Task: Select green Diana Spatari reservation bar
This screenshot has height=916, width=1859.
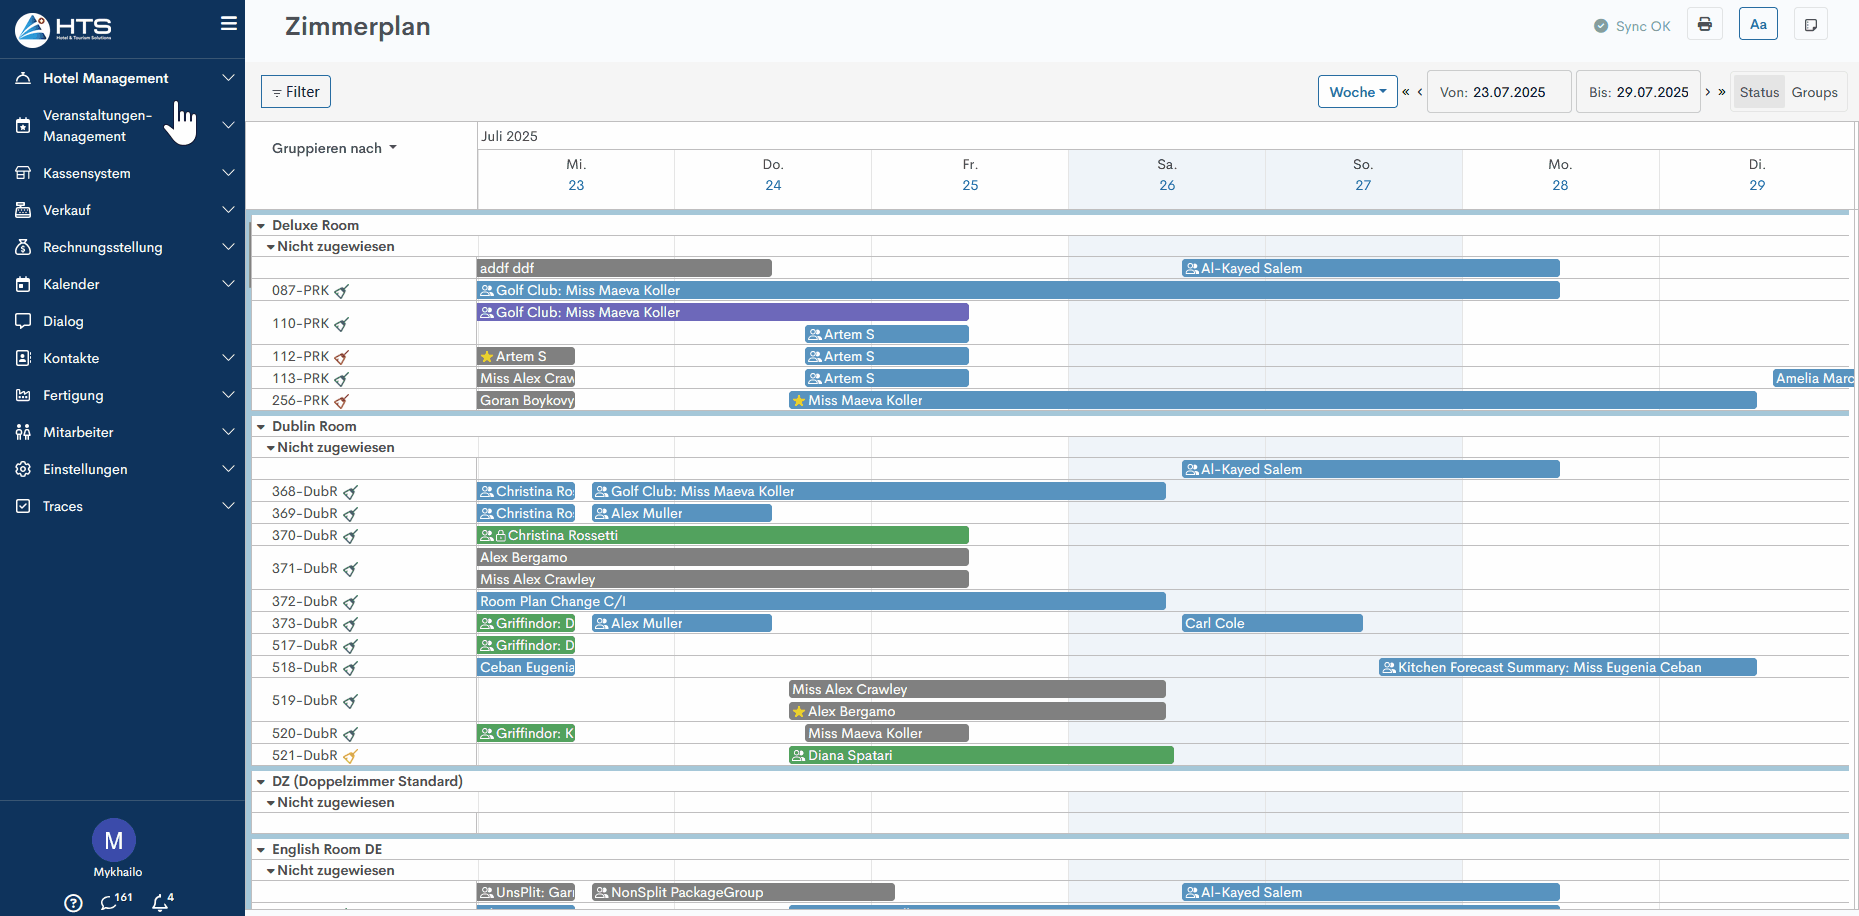Action: tap(980, 756)
